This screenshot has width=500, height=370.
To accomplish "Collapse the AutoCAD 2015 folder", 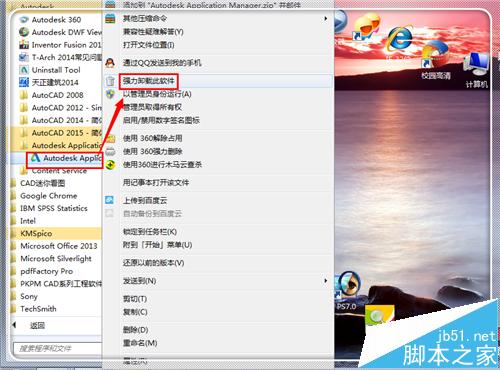I will click(x=60, y=133).
